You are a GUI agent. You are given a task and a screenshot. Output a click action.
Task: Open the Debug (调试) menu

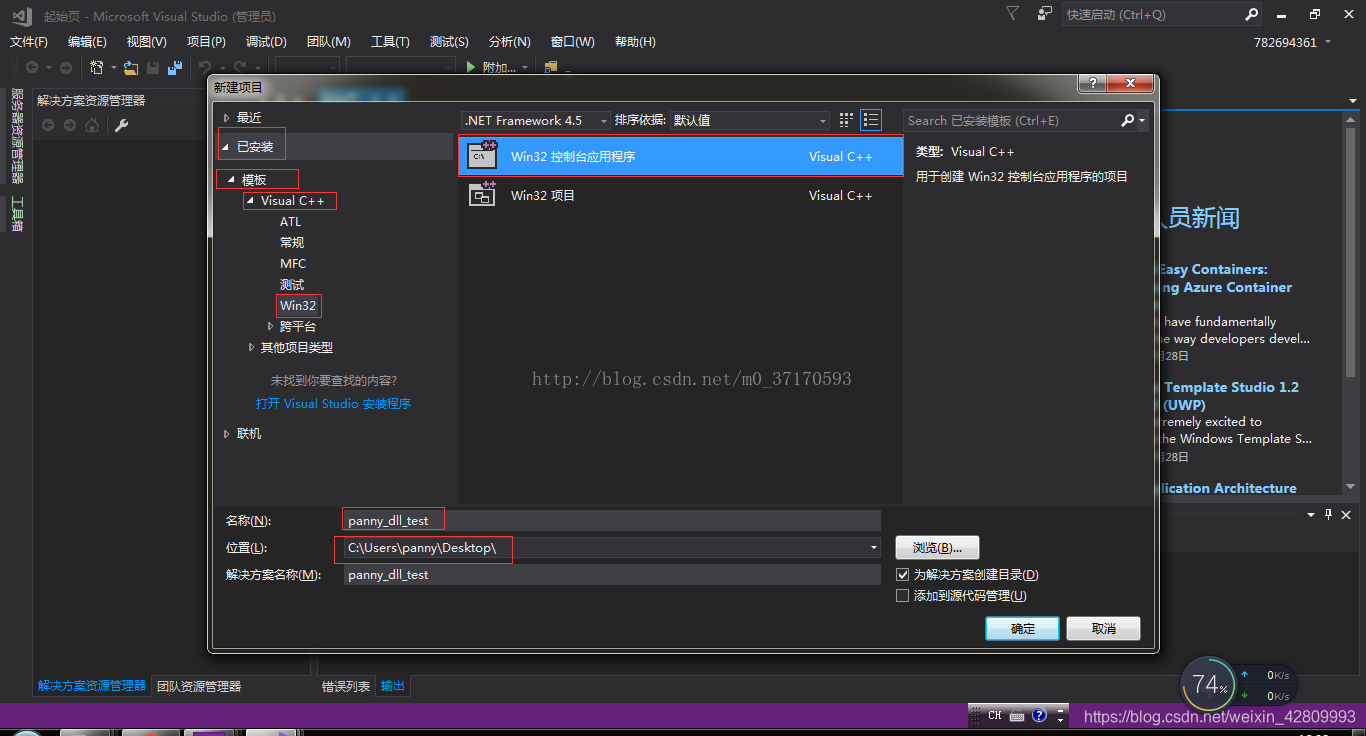266,42
